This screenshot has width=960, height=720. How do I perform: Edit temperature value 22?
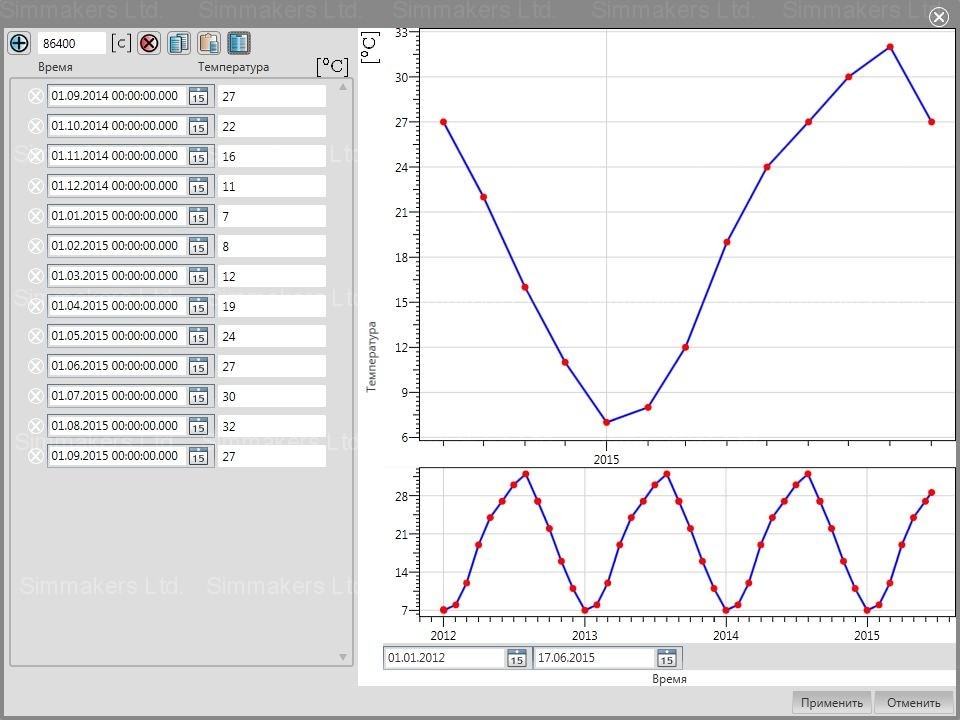point(272,126)
